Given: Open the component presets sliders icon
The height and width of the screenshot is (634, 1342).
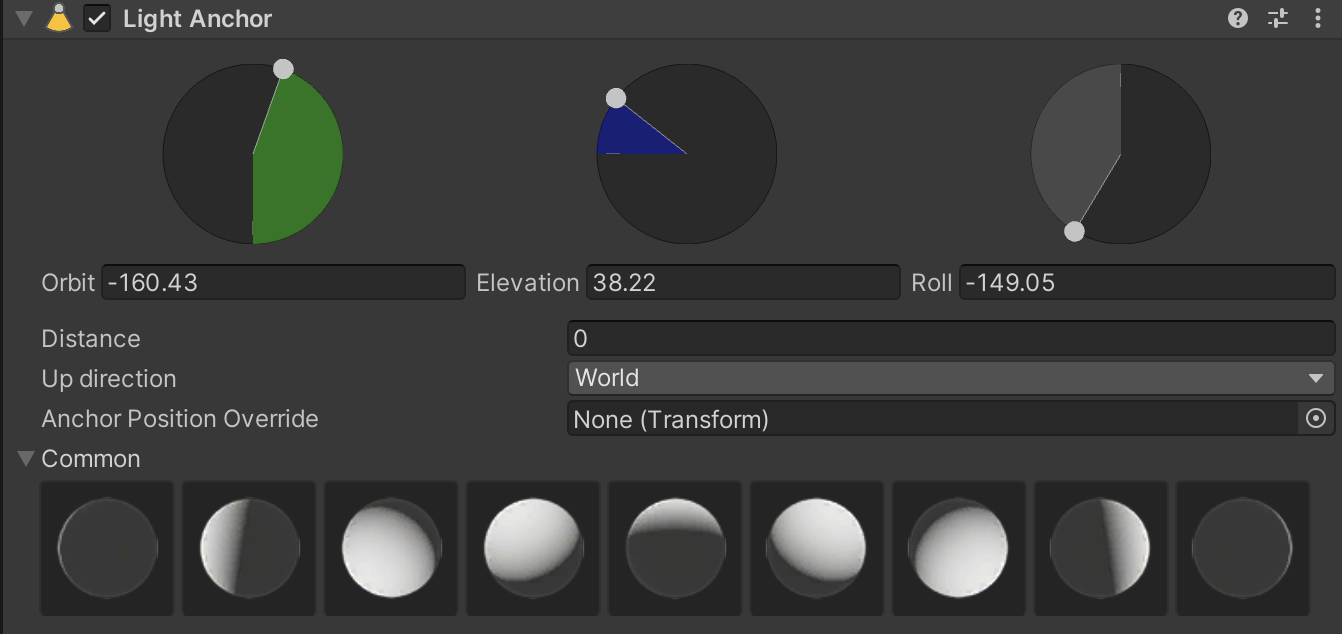Looking at the screenshot, I should point(1278,19).
